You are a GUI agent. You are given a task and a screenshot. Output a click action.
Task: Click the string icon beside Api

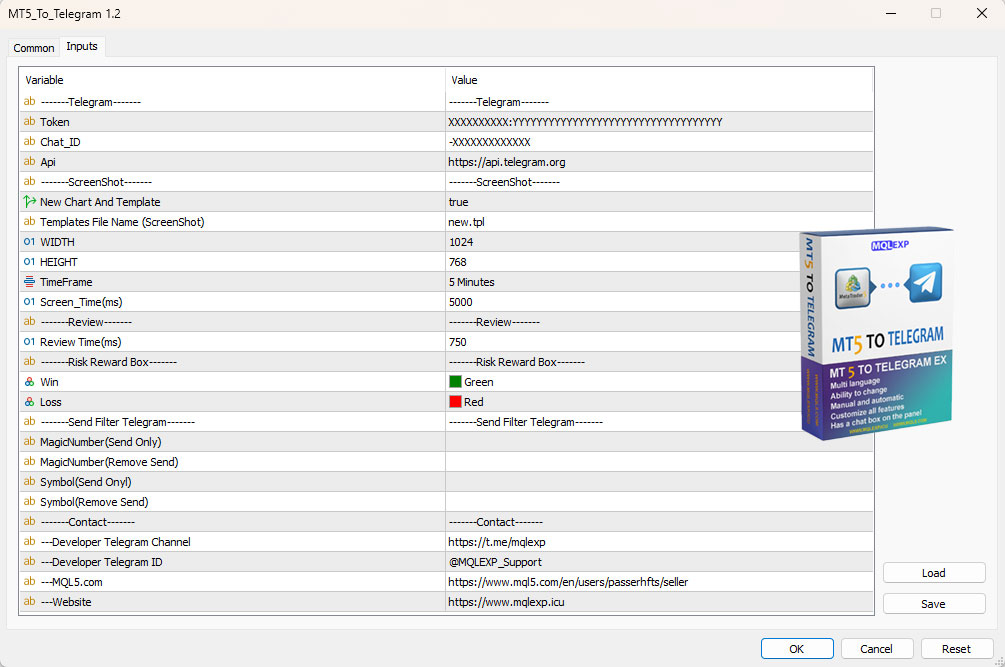pyautogui.click(x=29, y=161)
